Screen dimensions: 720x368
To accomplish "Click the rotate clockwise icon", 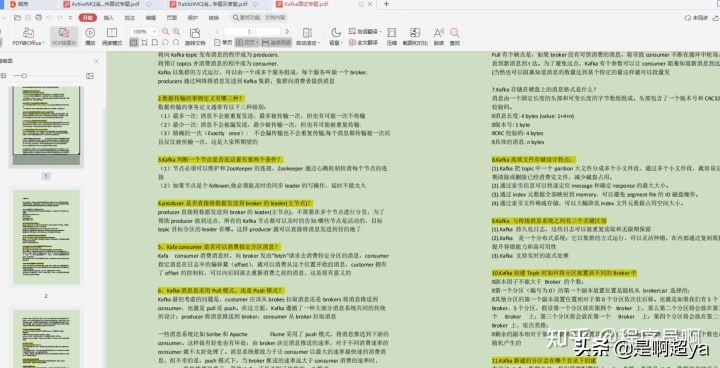I will pyautogui.click(x=176, y=42).
